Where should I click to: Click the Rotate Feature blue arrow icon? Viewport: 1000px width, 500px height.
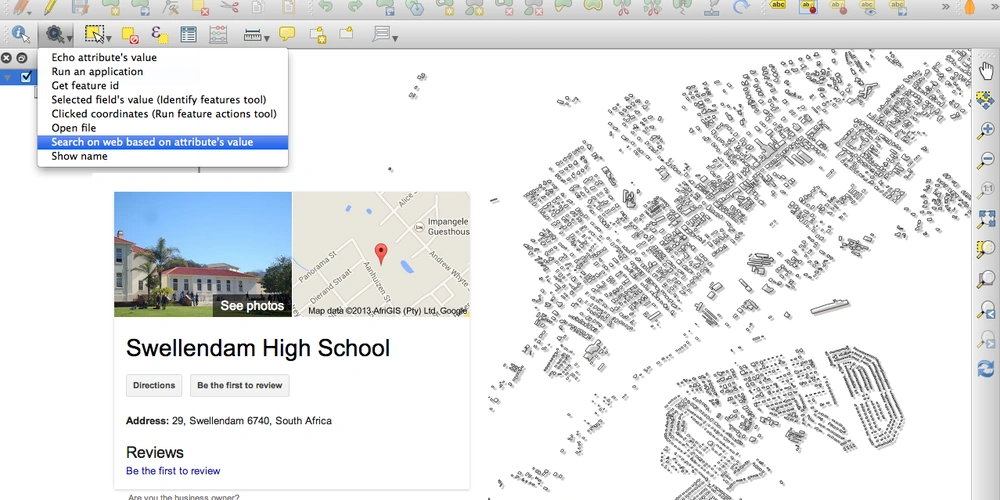741,7
